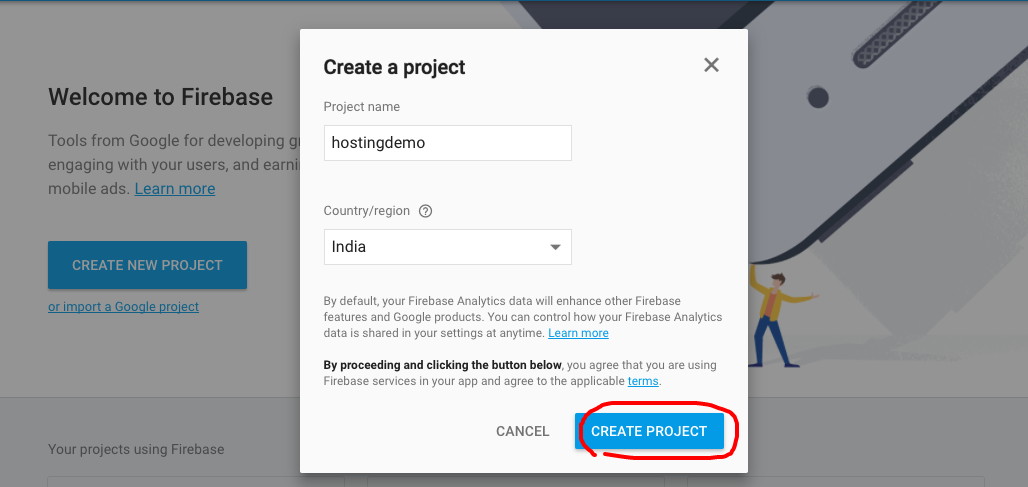Click the Your projects using Firebase label
1028x487 pixels.
tap(136, 449)
